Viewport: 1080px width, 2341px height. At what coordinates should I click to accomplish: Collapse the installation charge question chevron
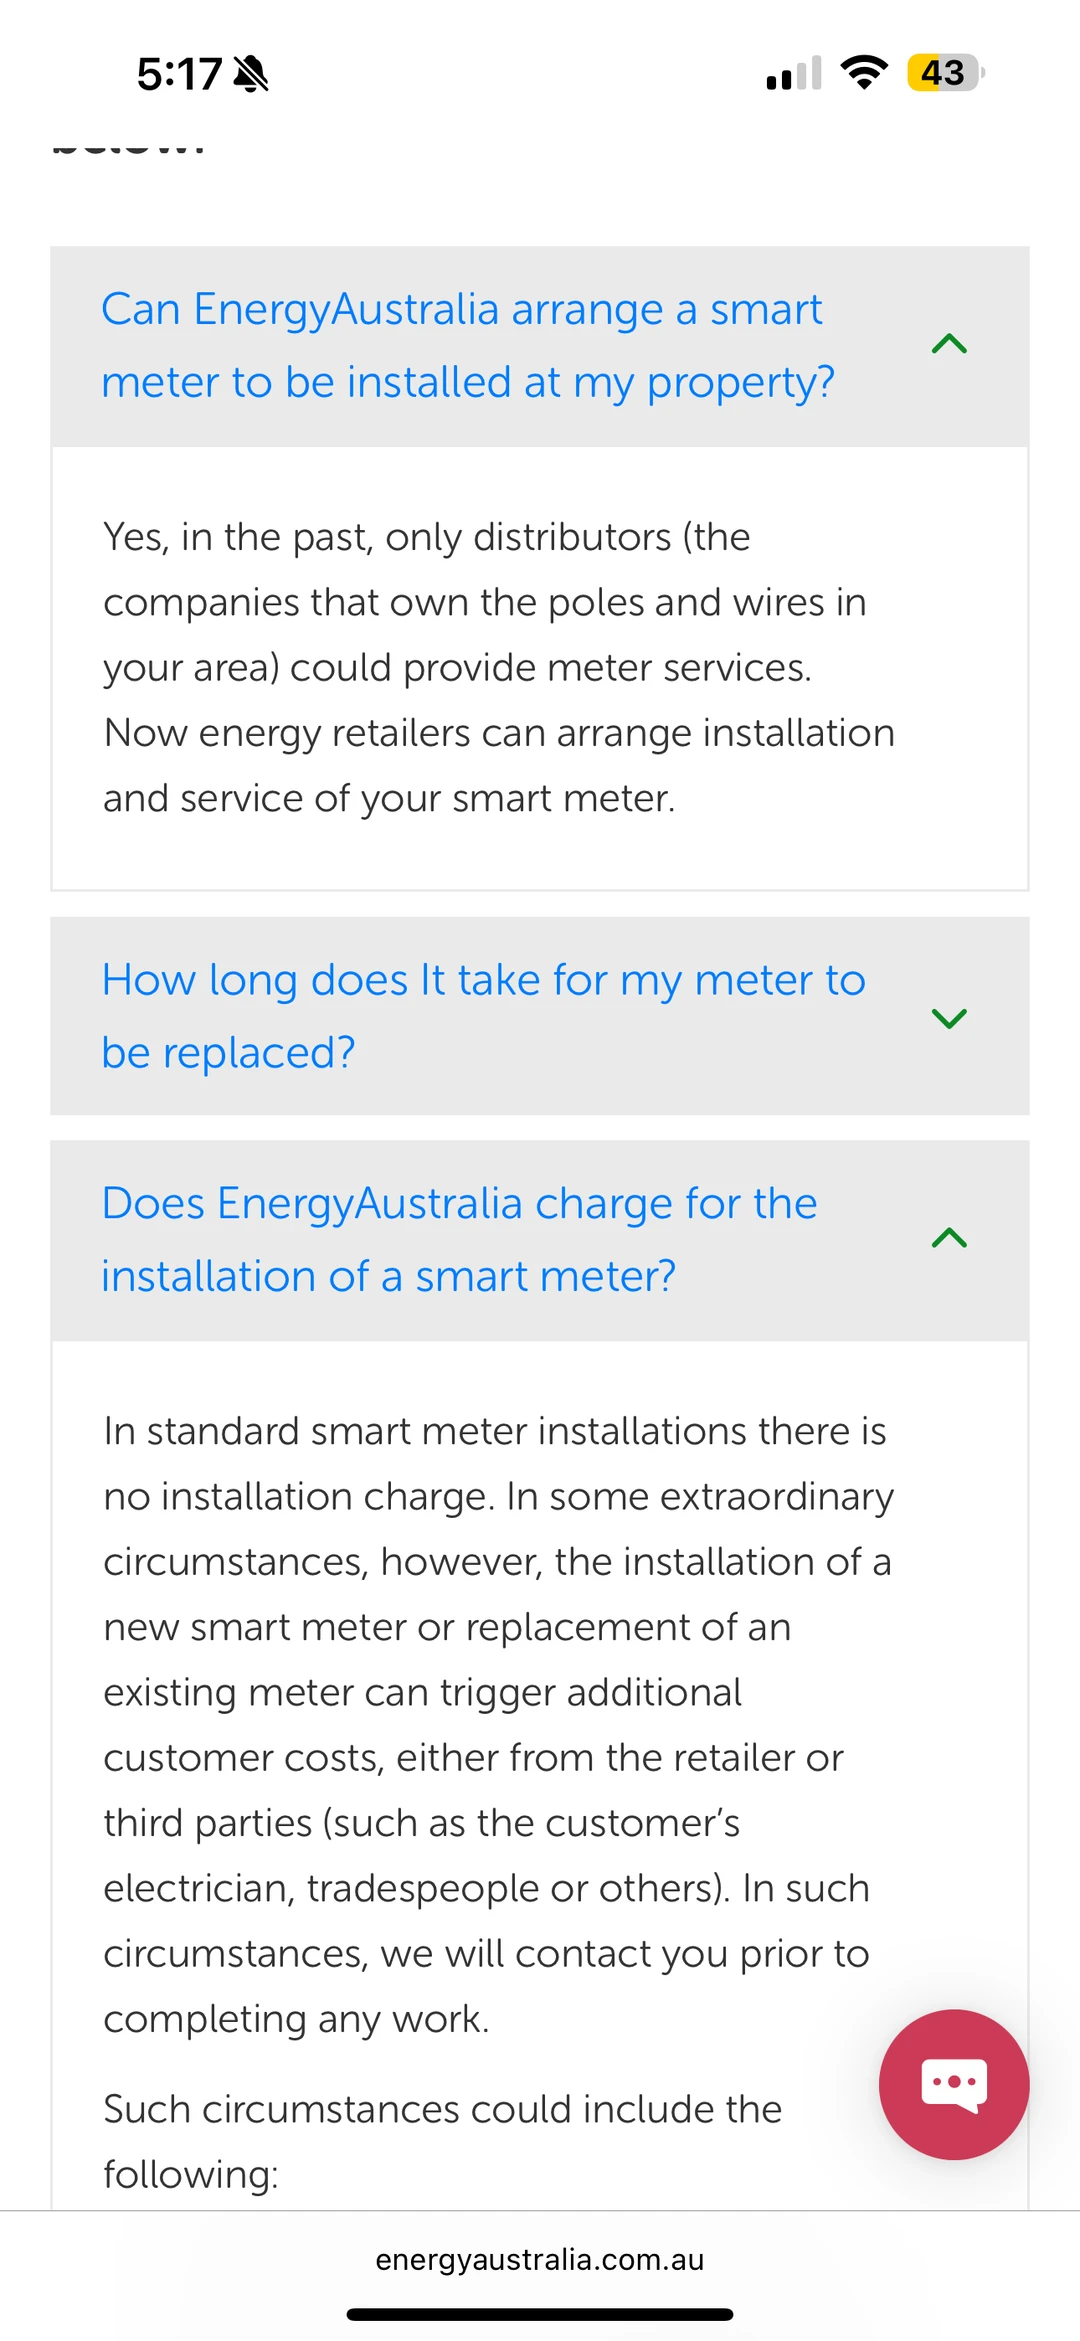point(949,1238)
